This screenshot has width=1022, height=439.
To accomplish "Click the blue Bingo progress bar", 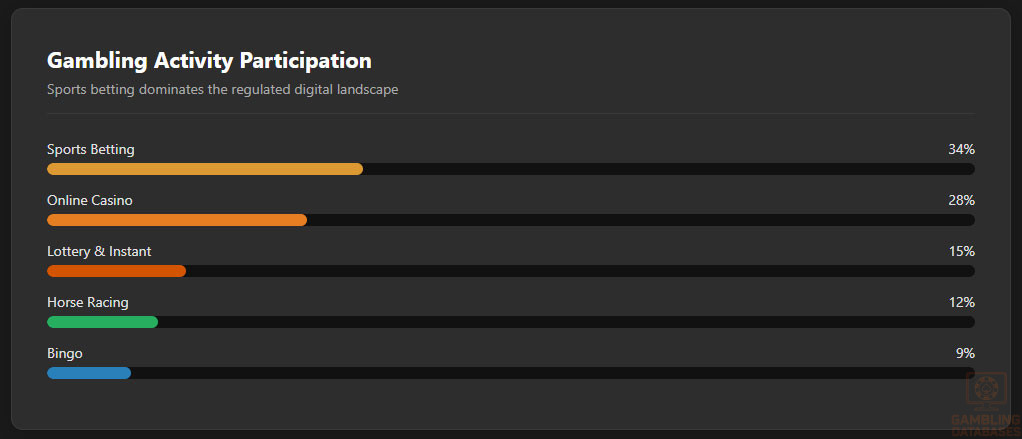I will (88, 373).
